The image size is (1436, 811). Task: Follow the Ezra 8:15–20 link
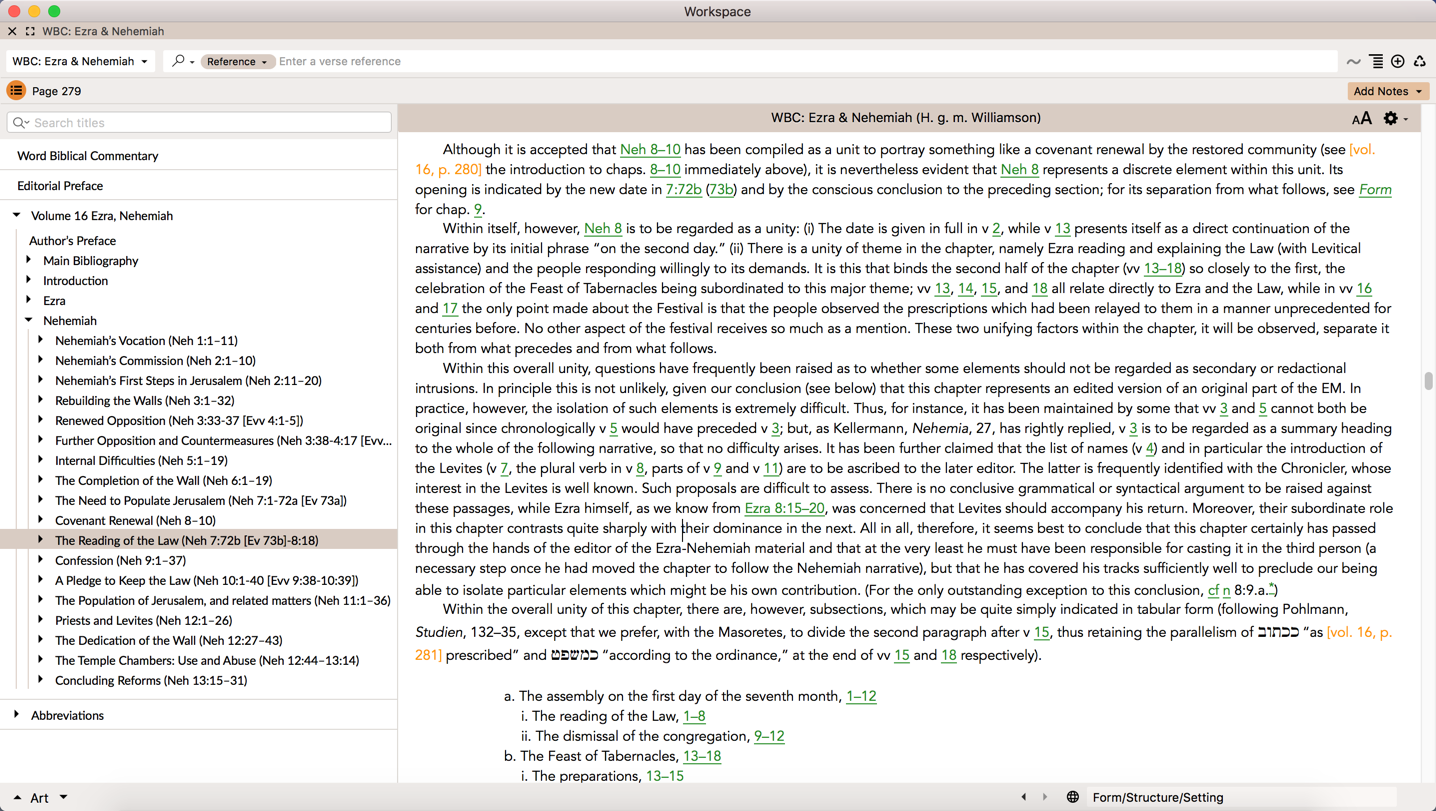click(784, 508)
